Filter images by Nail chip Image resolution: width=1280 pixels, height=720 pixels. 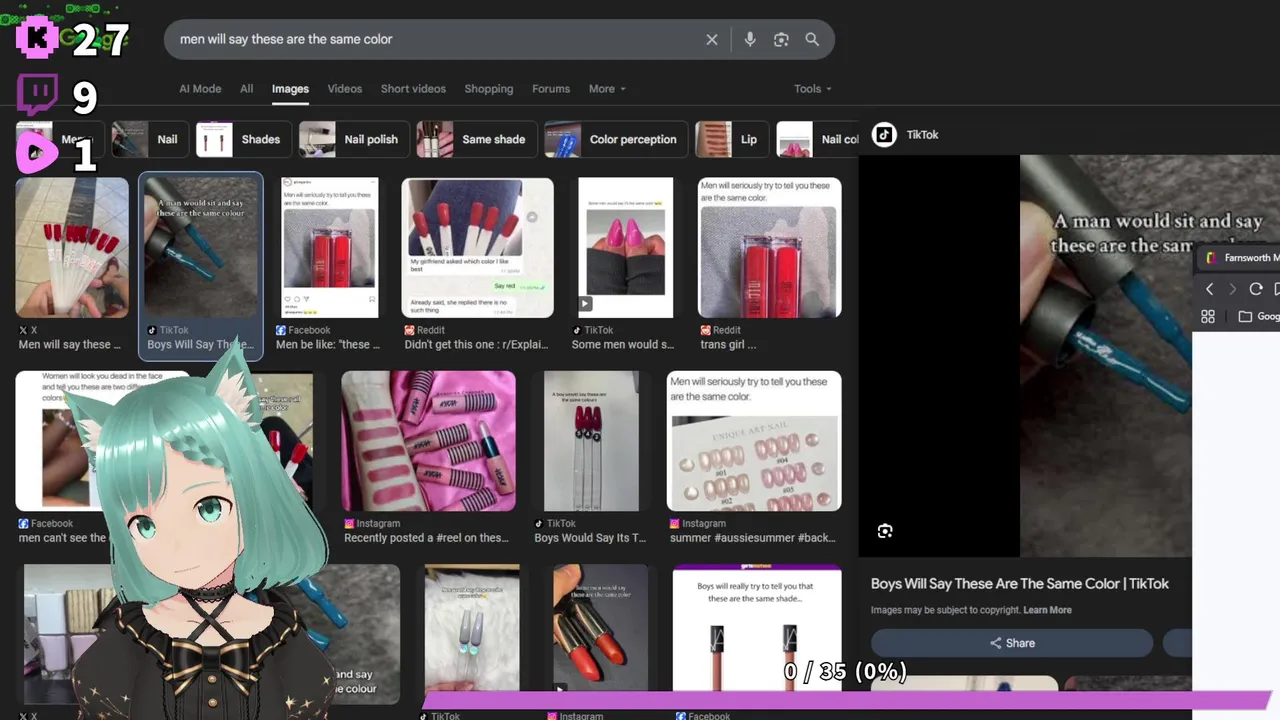pyautogui.click(x=148, y=140)
